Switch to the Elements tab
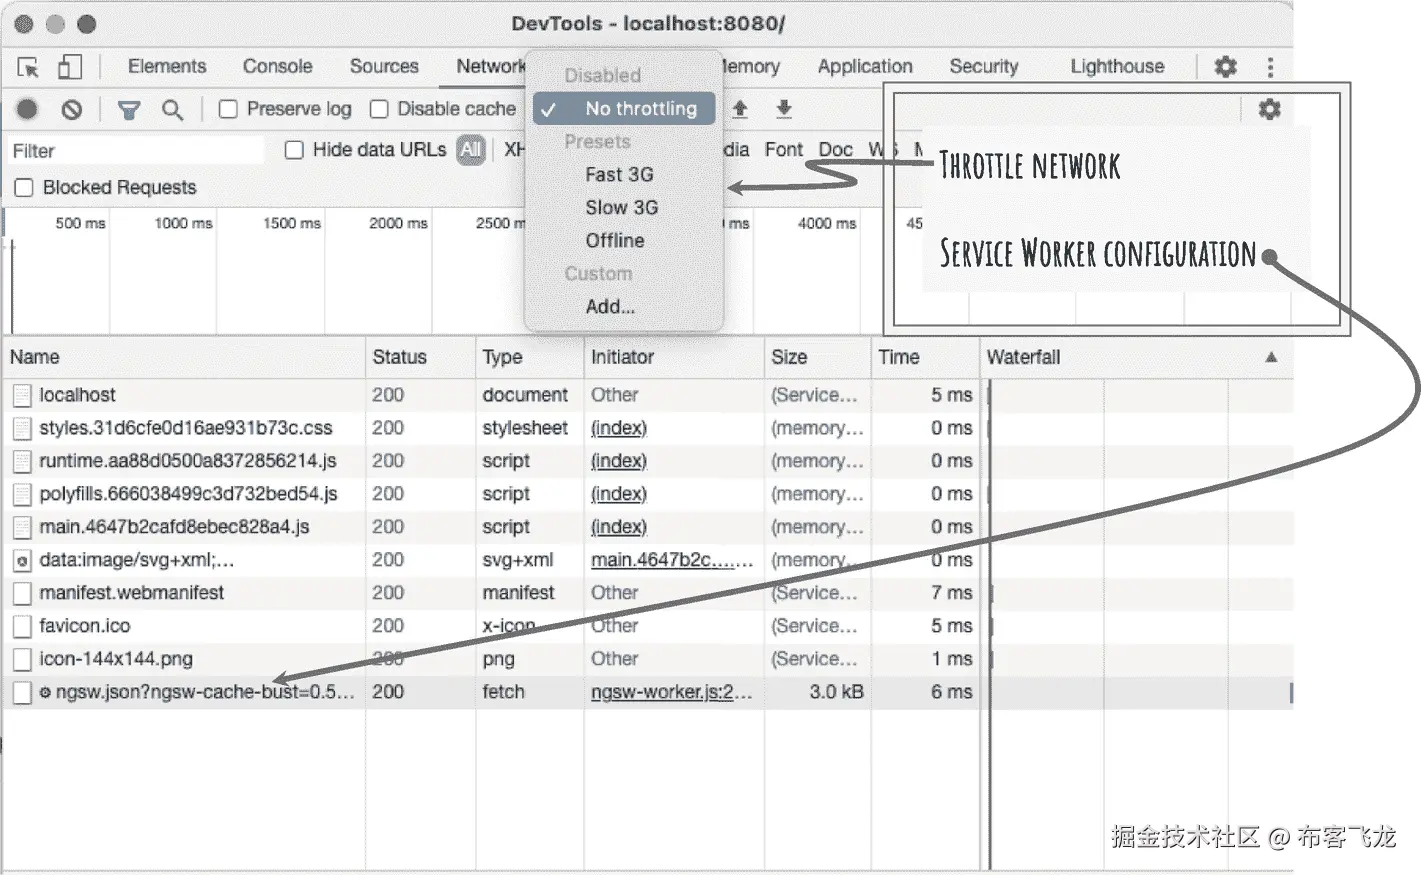 point(167,67)
